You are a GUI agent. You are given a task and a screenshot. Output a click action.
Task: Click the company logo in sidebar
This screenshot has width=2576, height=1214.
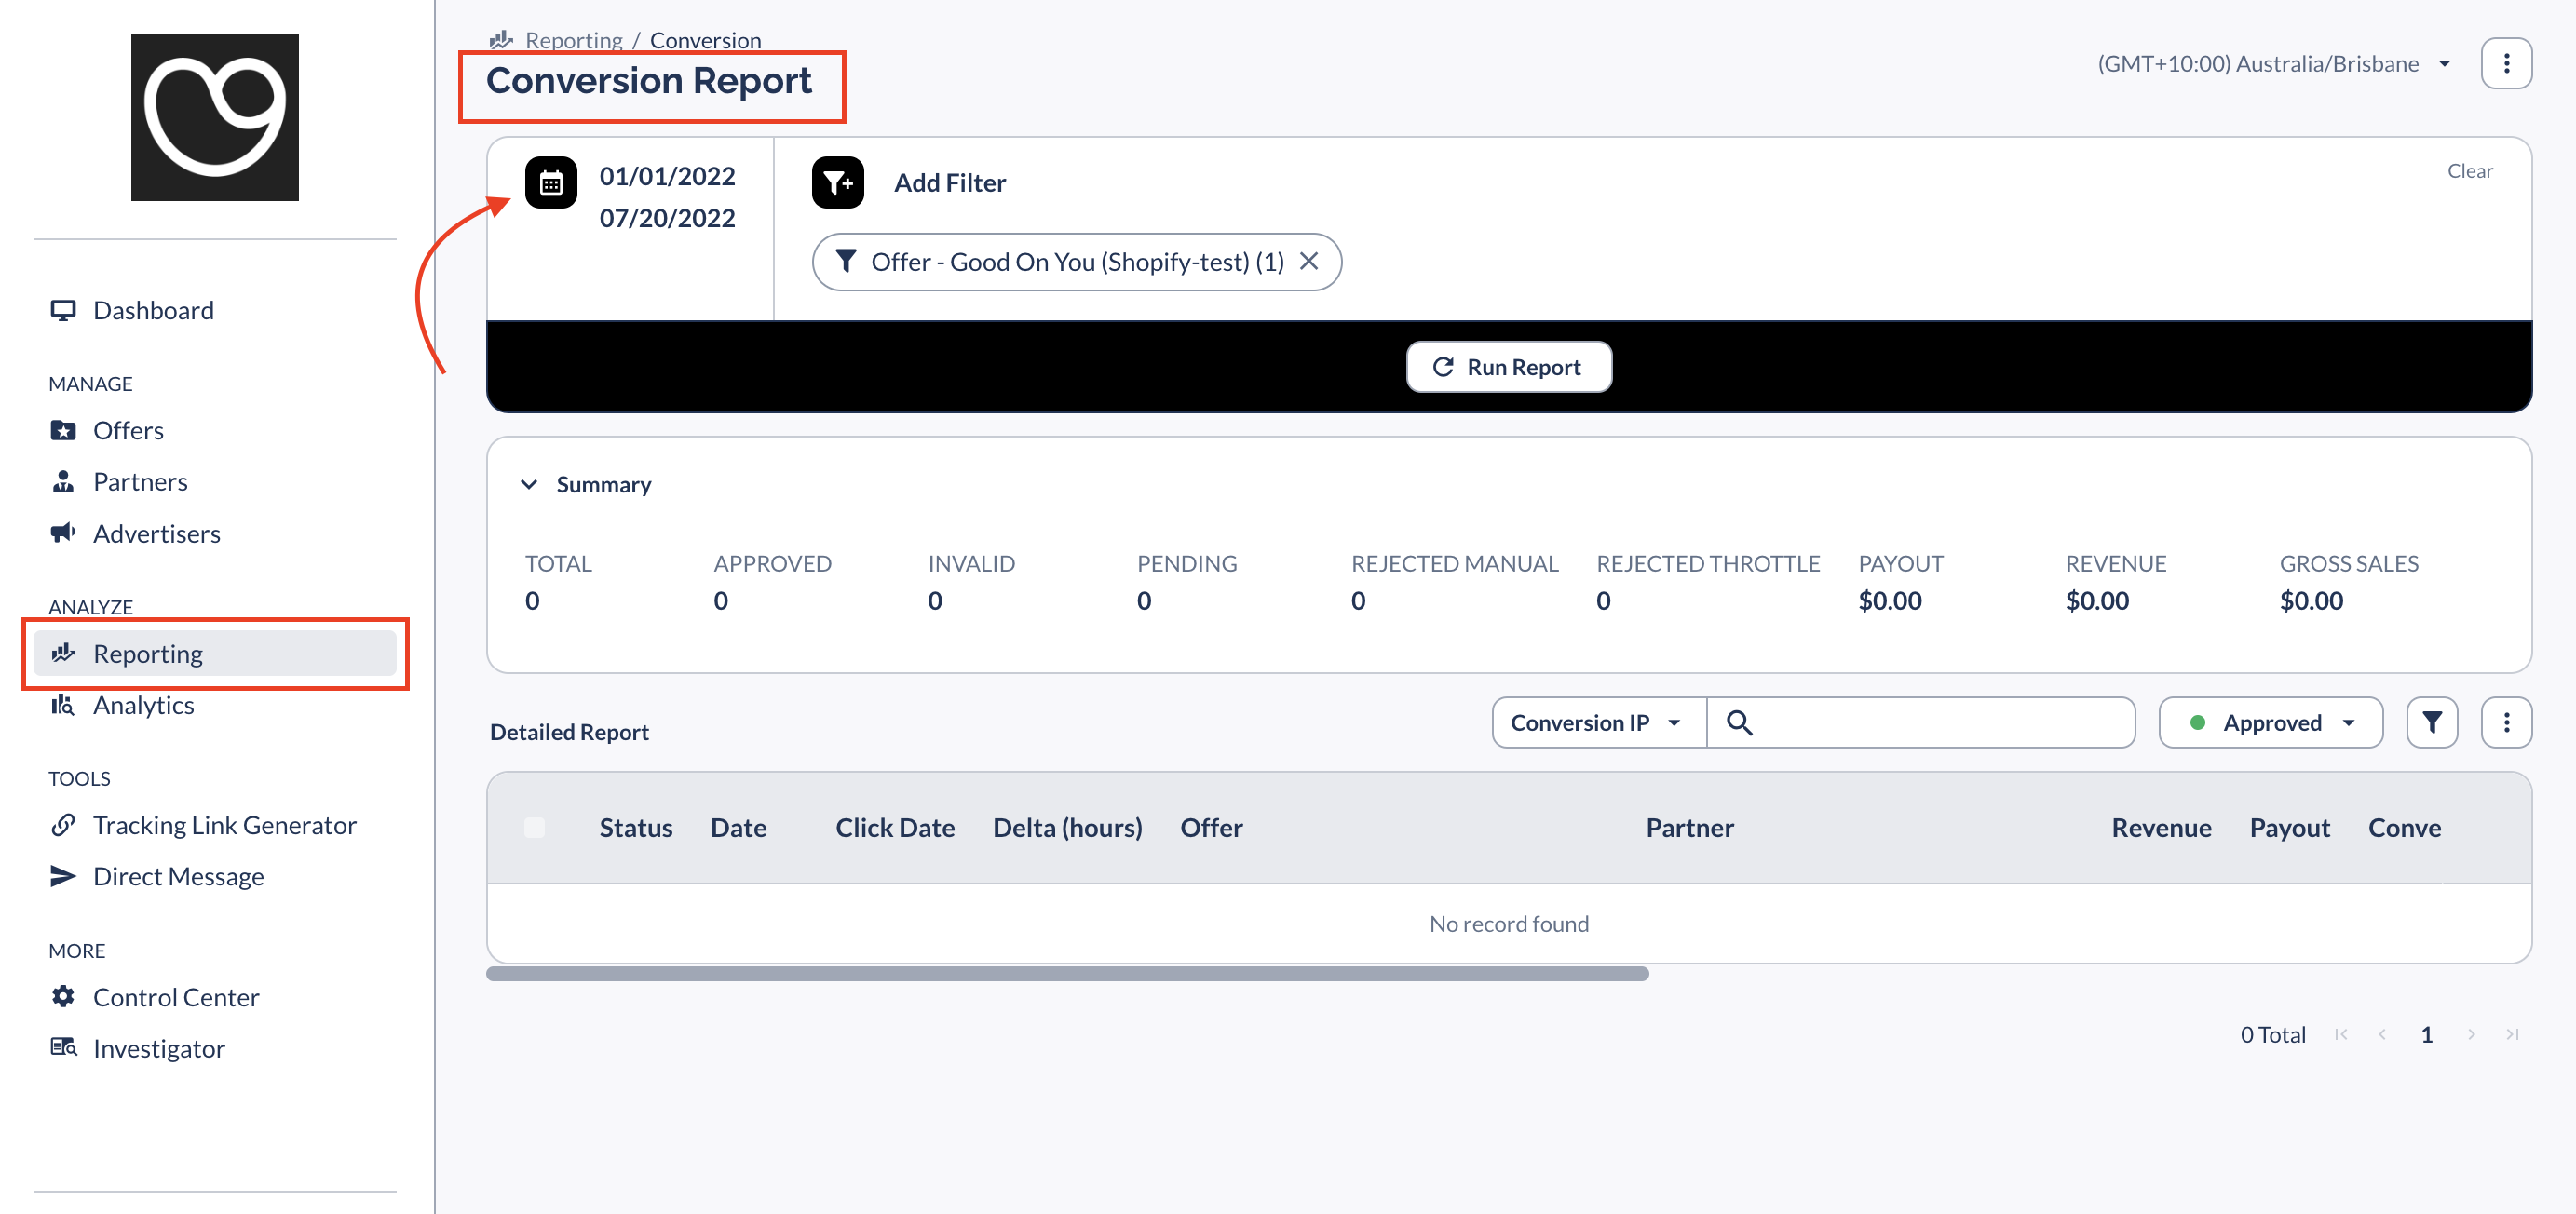click(214, 117)
